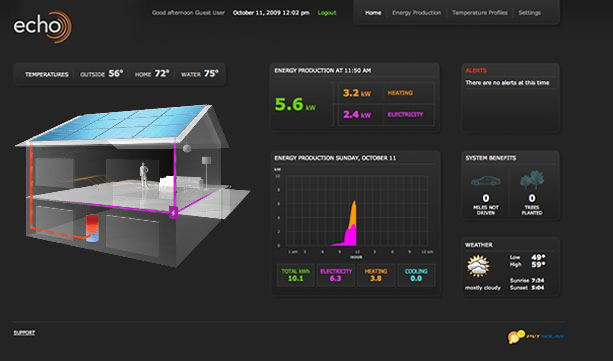Click the car icon for miles not driven

point(486,181)
